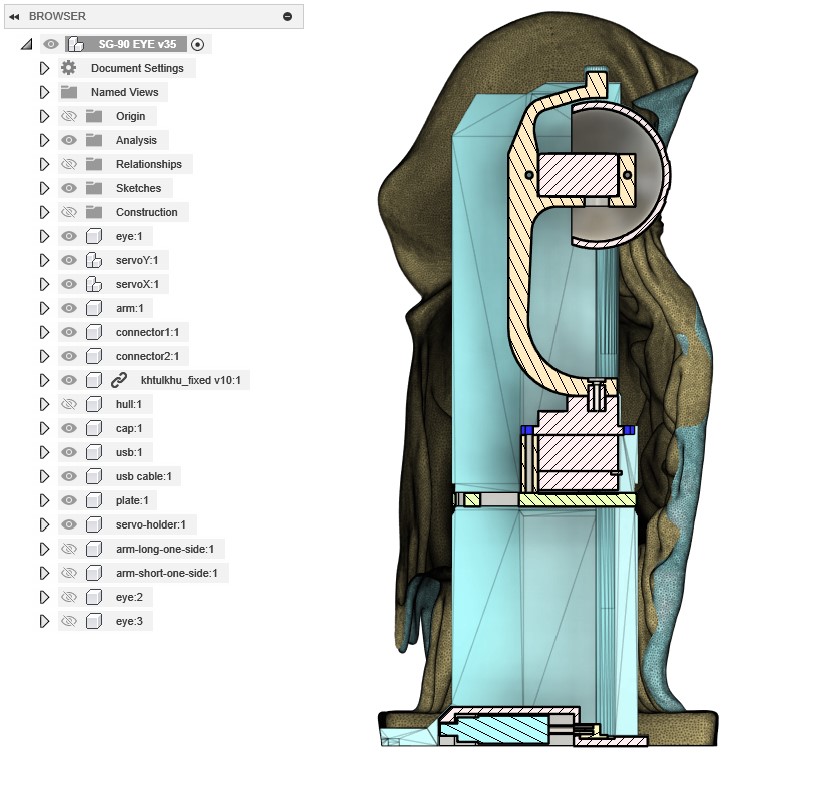Show the hull:1 component
The height and width of the screenshot is (792, 834).
[x=67, y=404]
